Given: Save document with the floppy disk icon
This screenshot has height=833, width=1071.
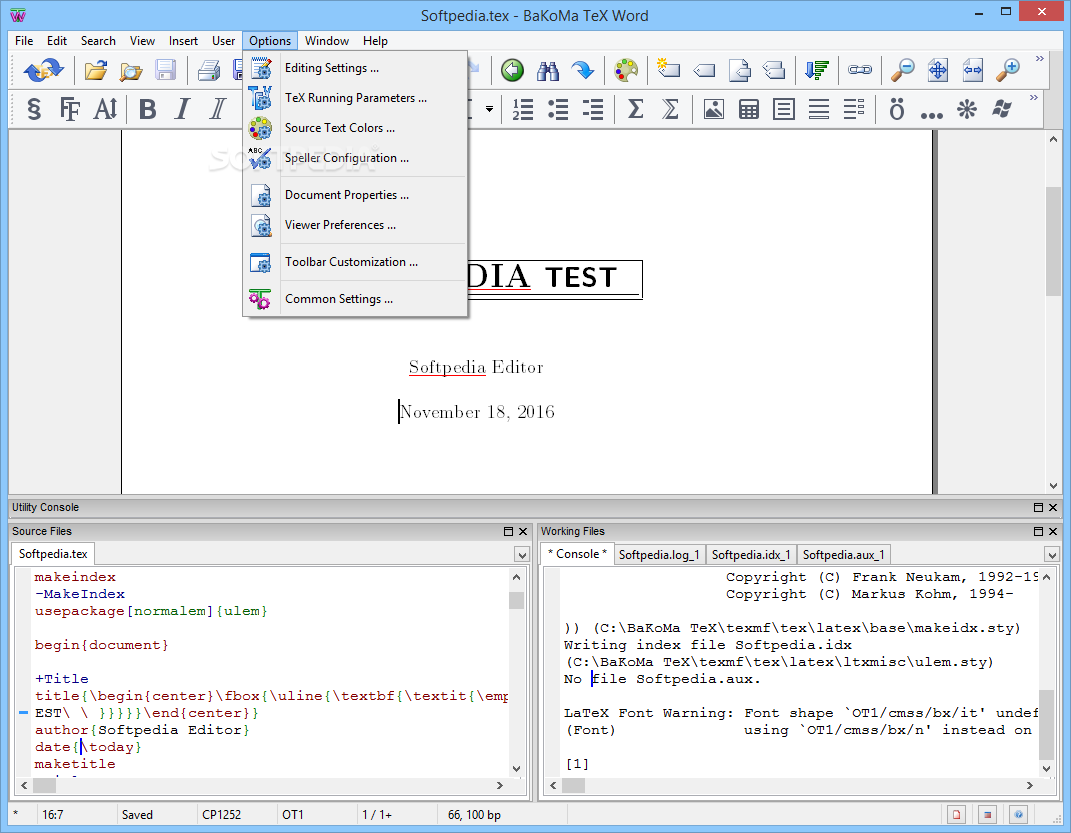Looking at the screenshot, I should (x=165, y=70).
